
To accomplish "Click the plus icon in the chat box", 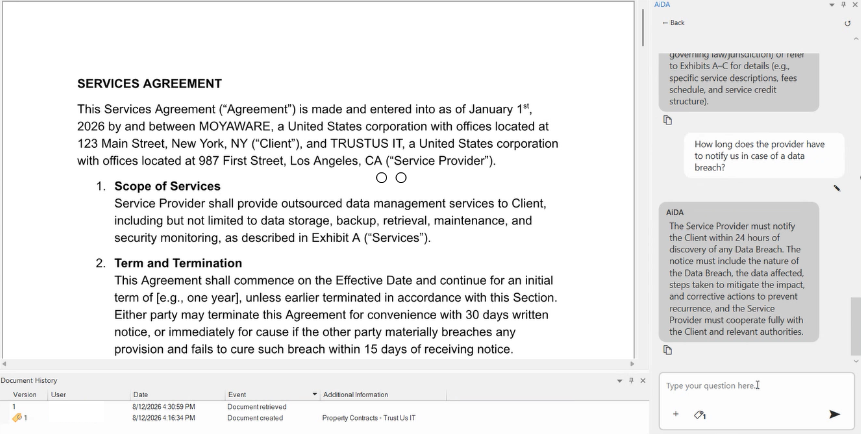I will pos(675,414).
